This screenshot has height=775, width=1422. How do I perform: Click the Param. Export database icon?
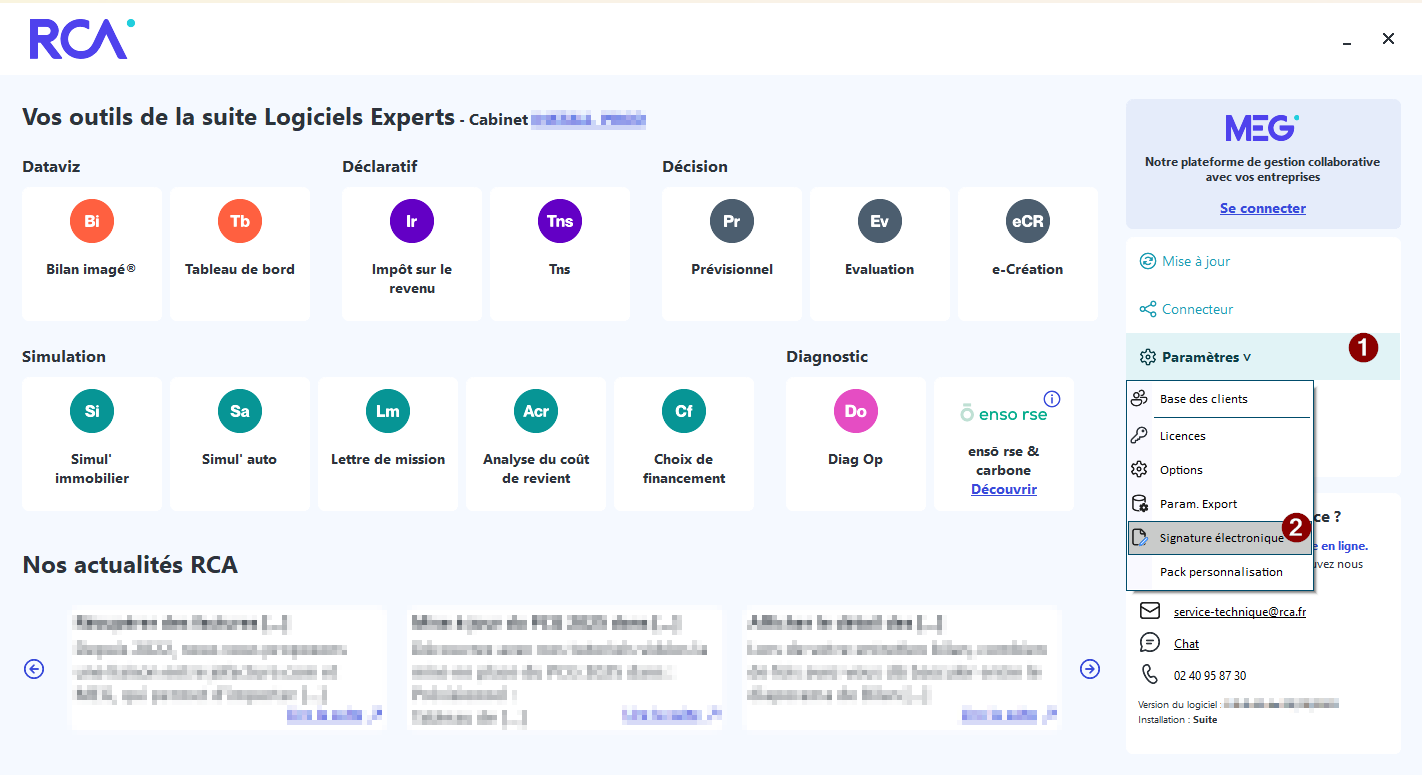pos(1139,504)
